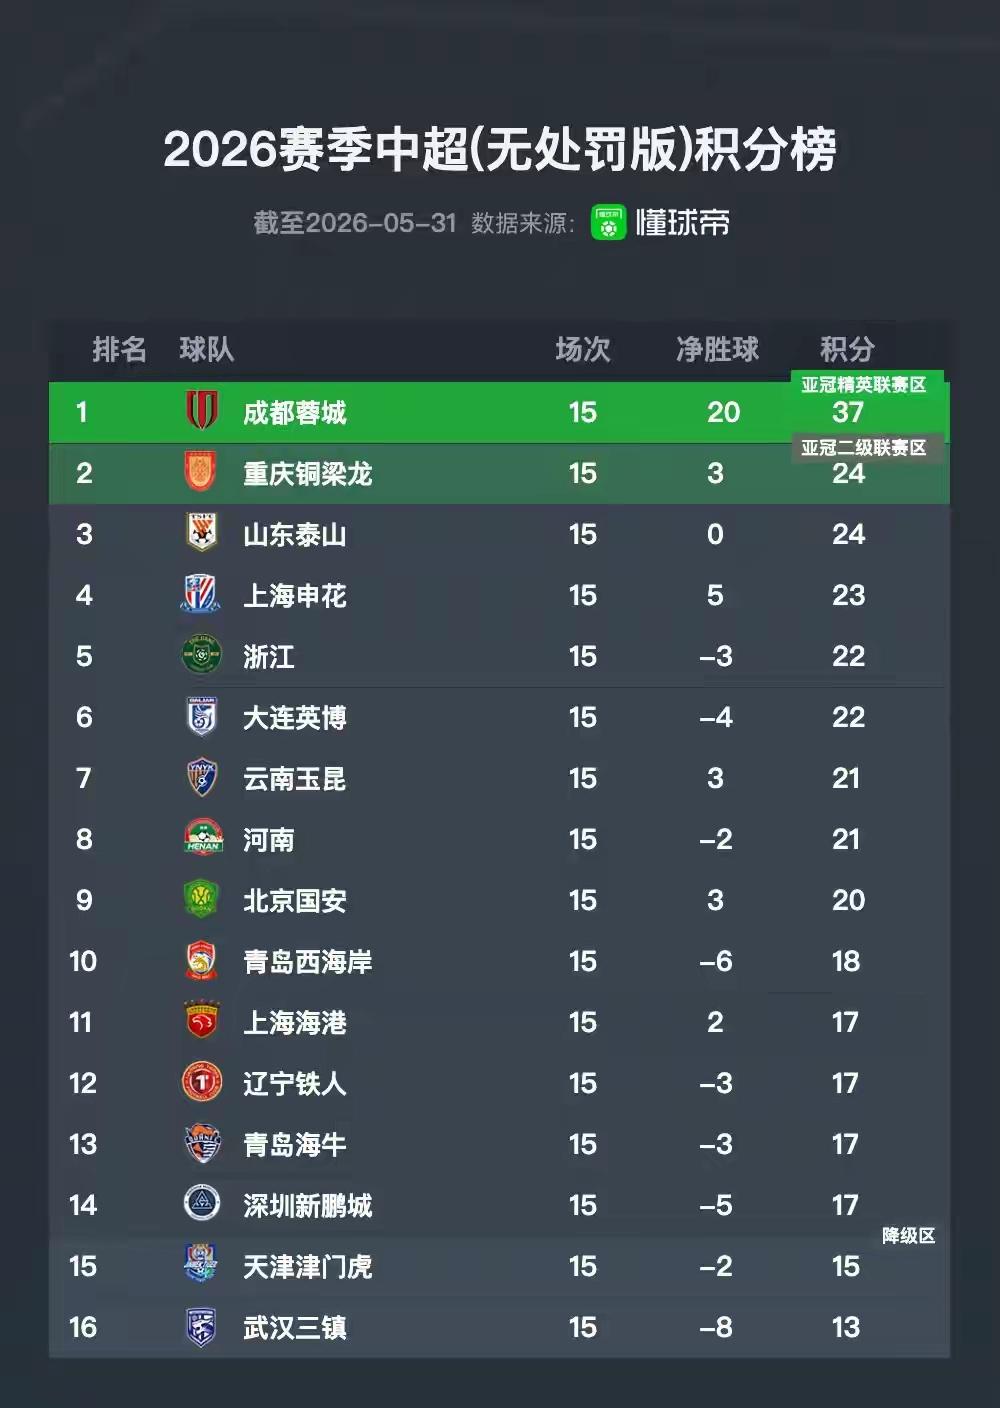1000x1408 pixels.
Task: Click the 北京国安 green crest
Action: tap(202, 899)
